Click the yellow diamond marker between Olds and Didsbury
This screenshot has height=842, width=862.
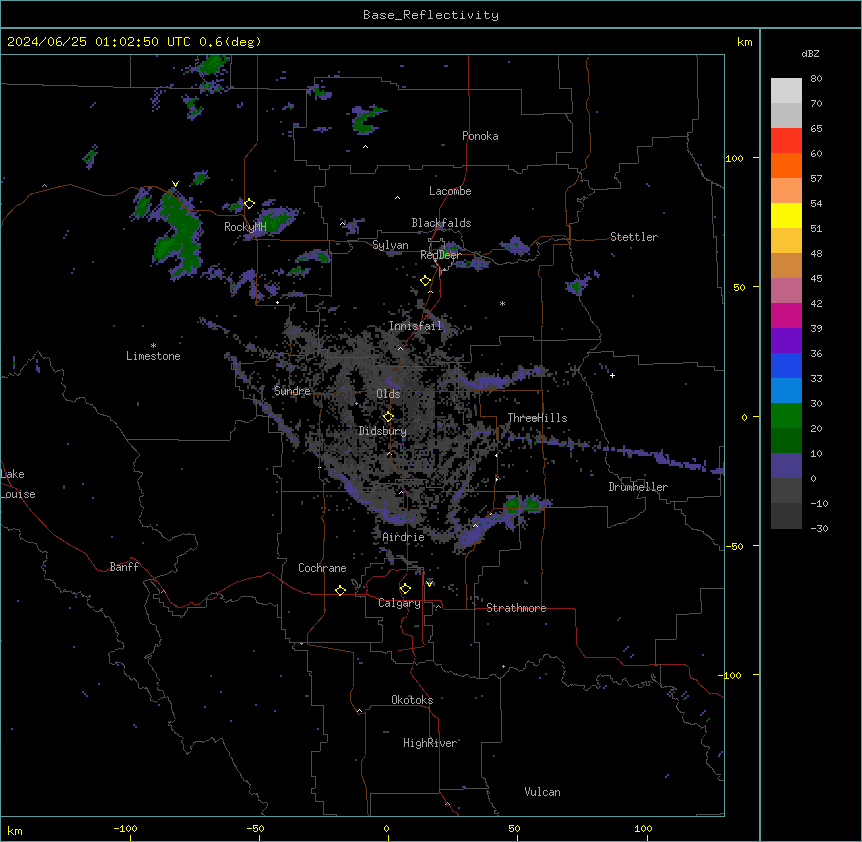388,417
